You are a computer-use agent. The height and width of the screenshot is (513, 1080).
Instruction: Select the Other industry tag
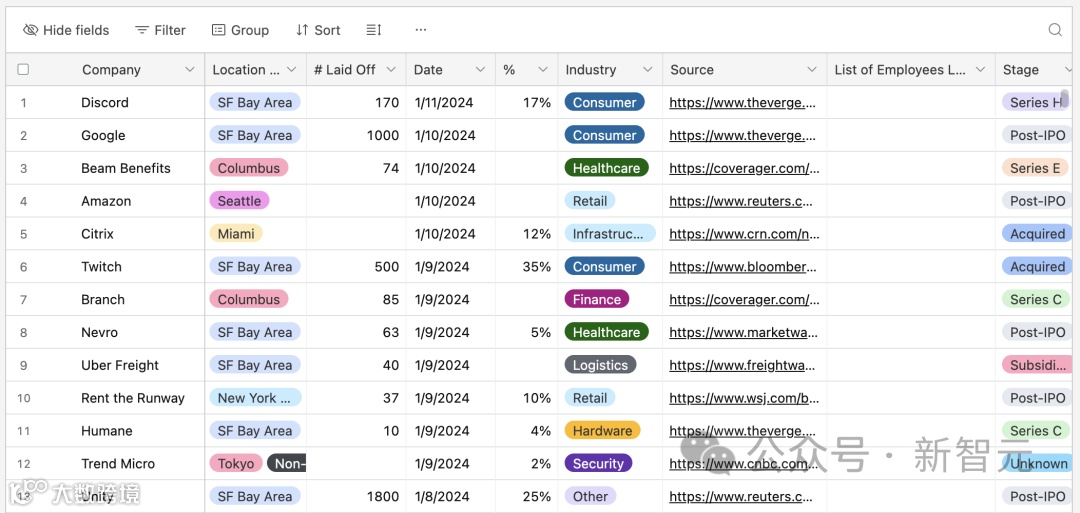[590, 496]
